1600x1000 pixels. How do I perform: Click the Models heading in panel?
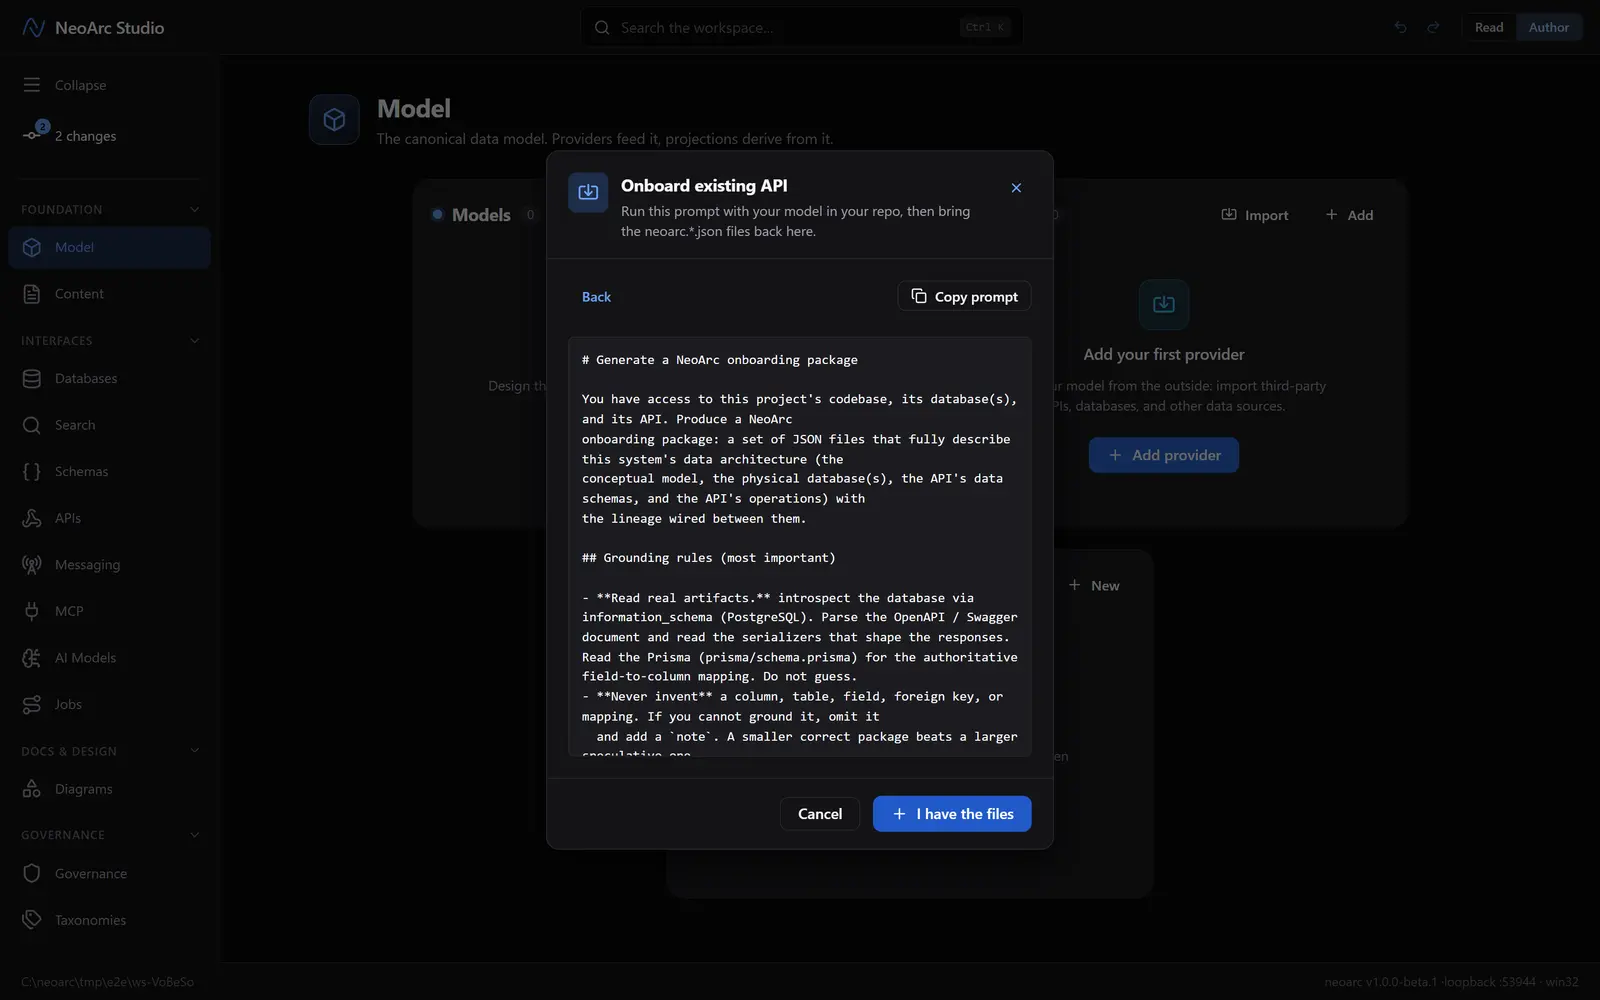(x=481, y=215)
